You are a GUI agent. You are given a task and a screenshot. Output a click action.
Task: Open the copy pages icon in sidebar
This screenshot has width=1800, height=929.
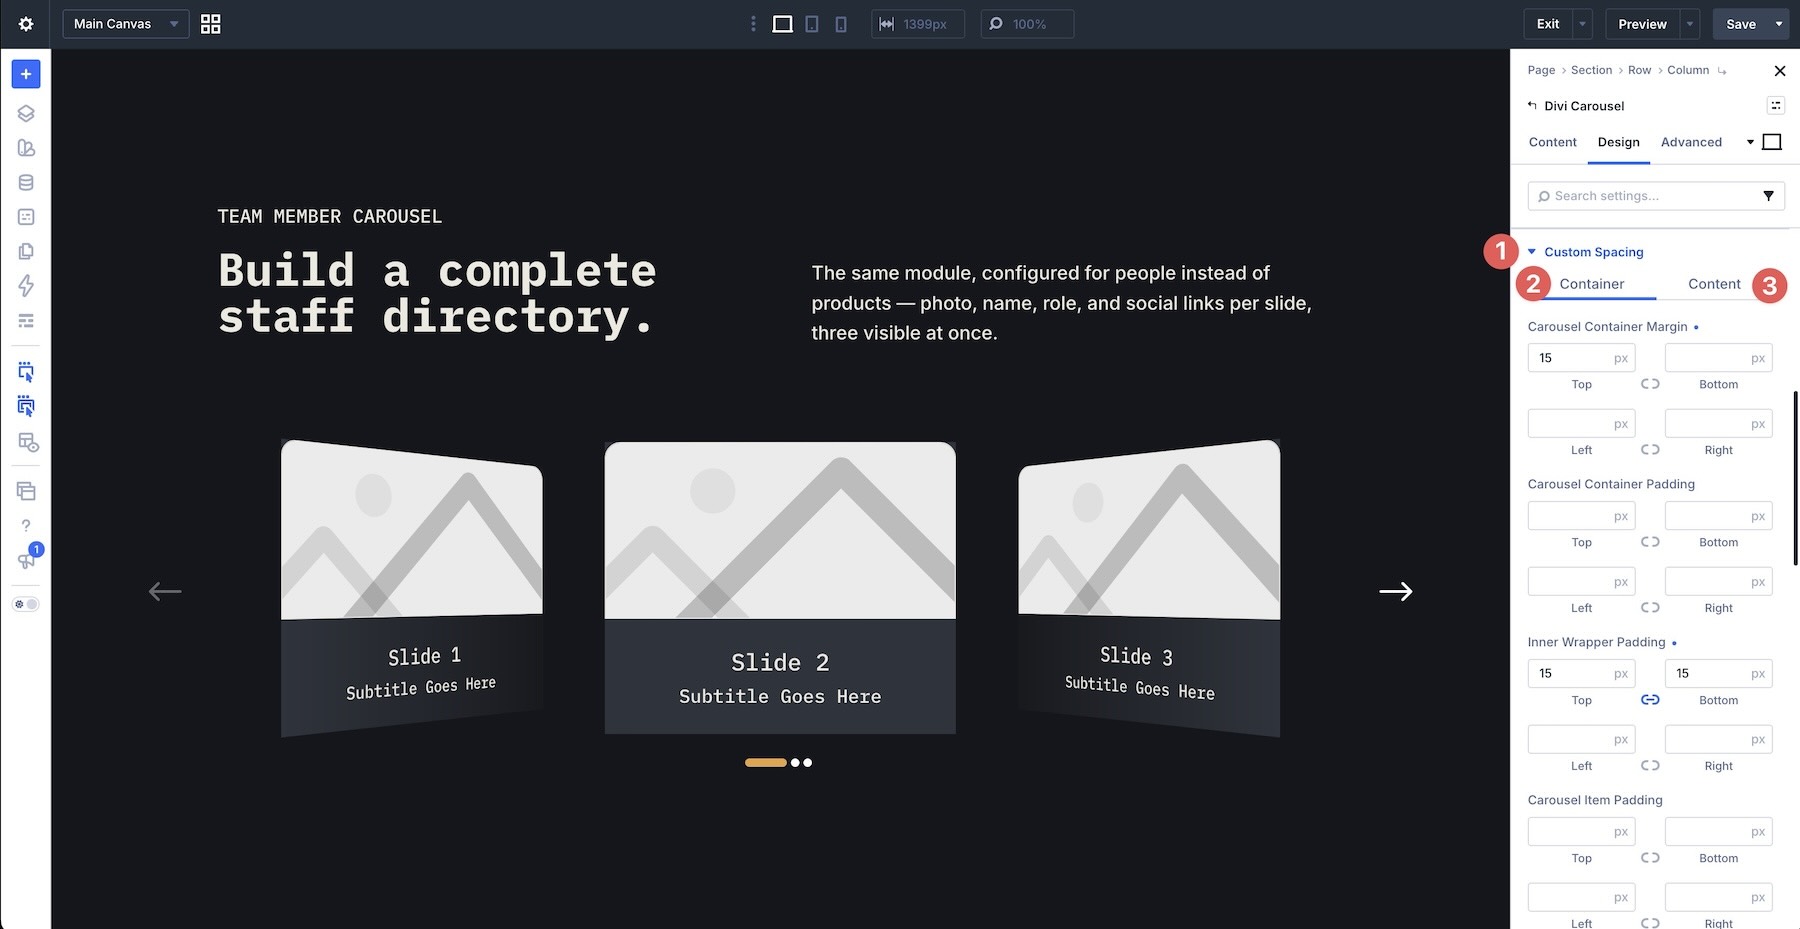click(26, 251)
